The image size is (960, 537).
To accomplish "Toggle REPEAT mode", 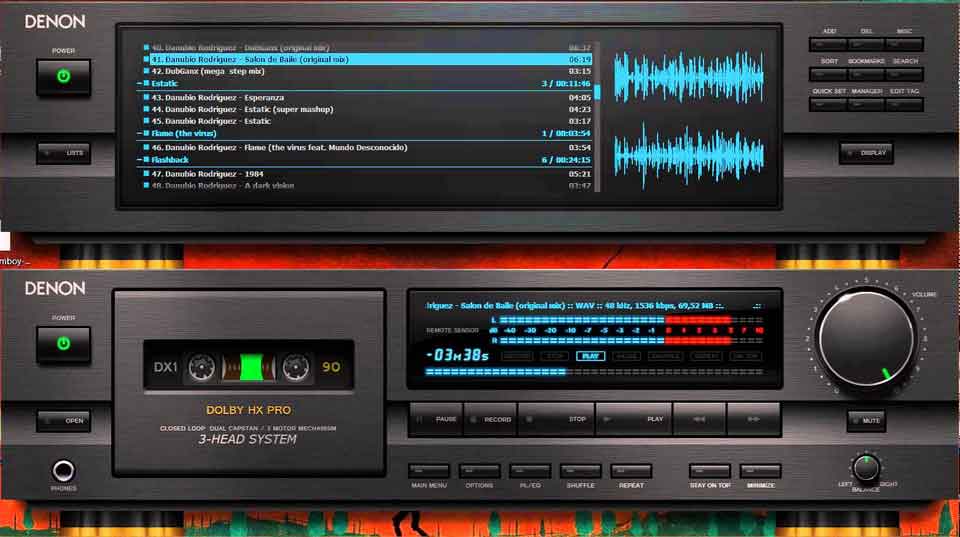I will pyautogui.click(x=631, y=471).
